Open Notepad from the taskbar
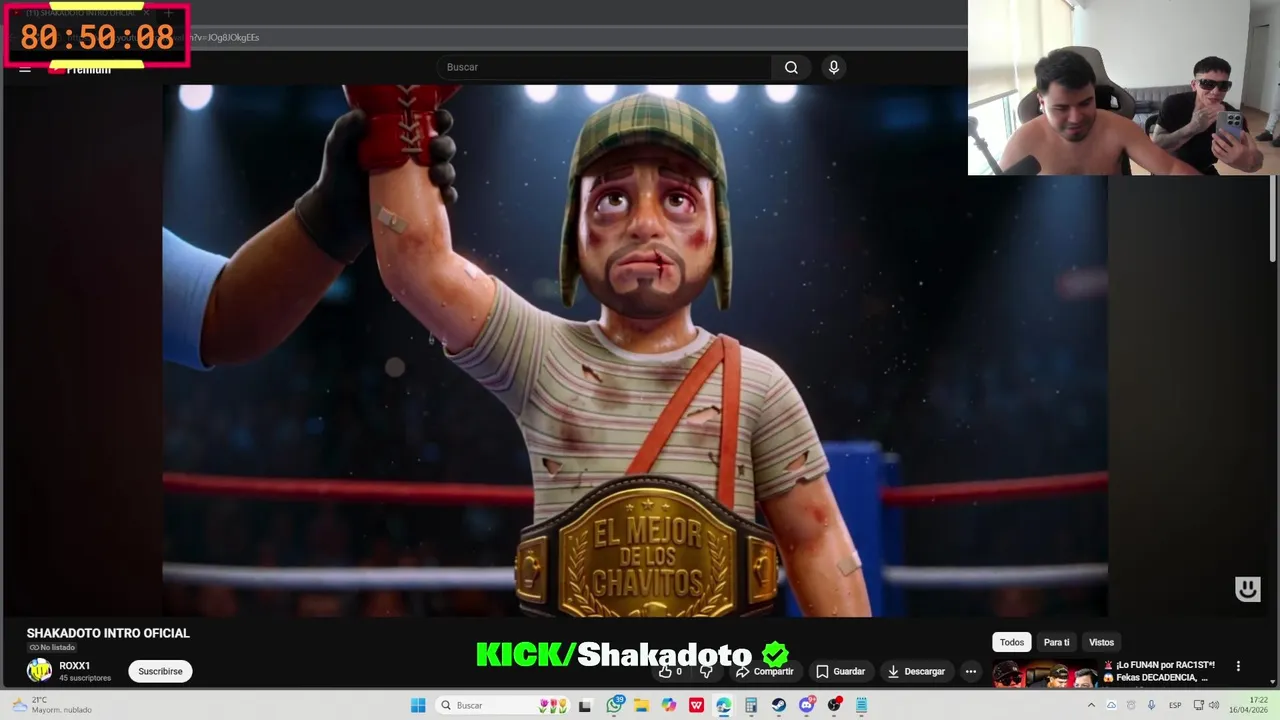The image size is (1280, 720). coord(861,705)
